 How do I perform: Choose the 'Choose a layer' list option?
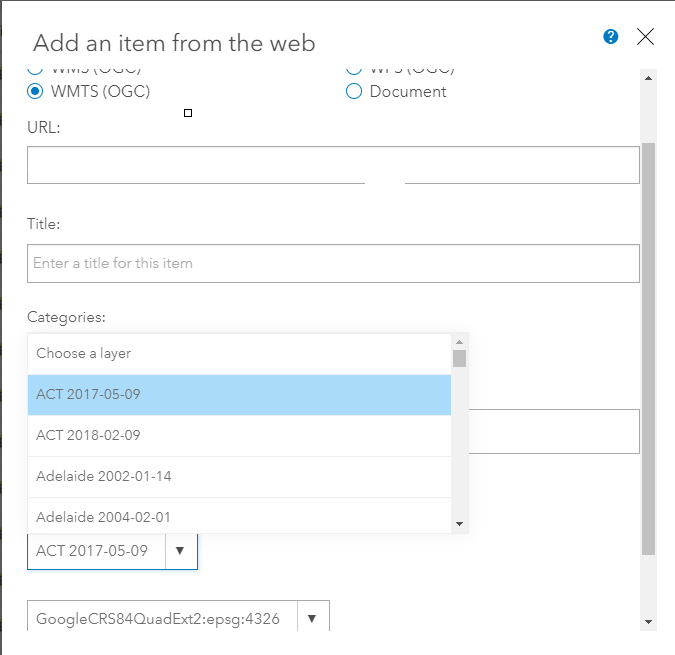[x=239, y=354]
